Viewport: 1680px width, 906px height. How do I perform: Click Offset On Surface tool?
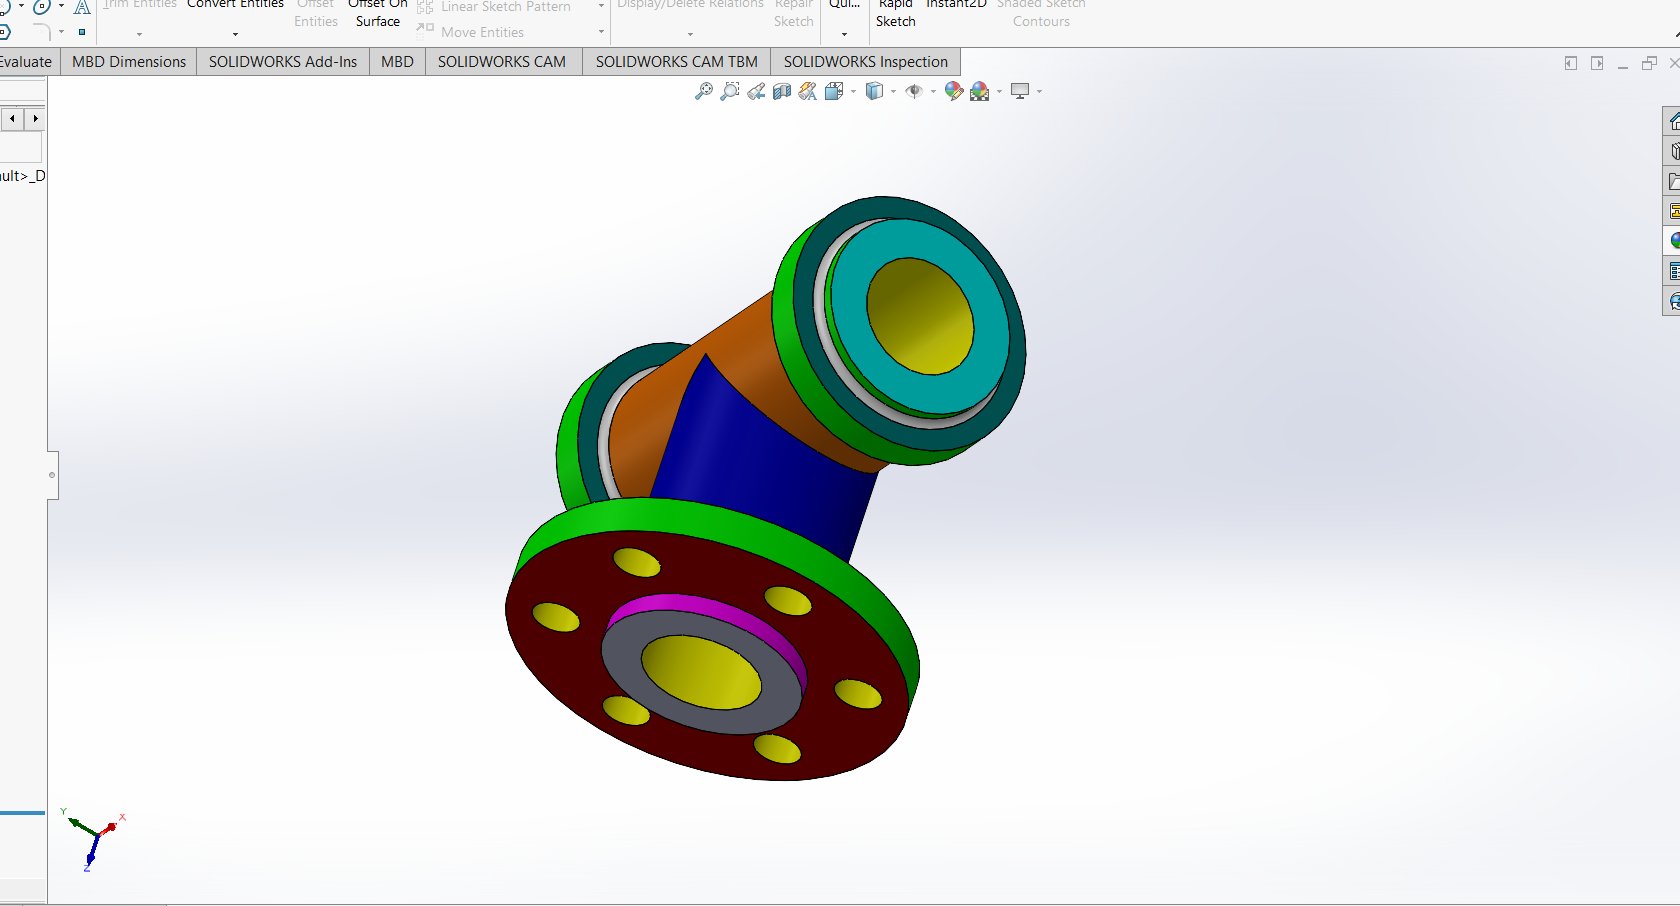378,12
